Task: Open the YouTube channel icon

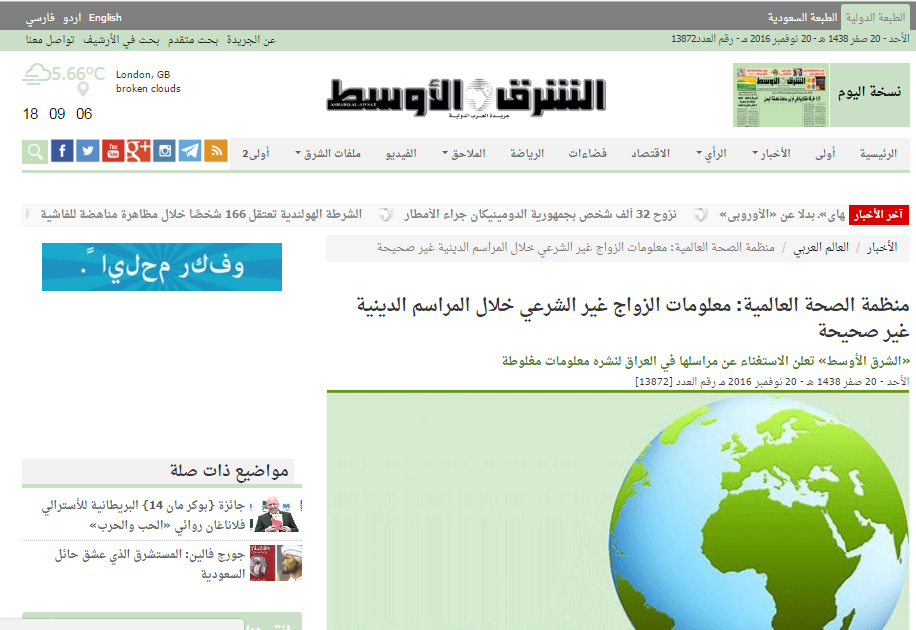Action: [x=113, y=151]
